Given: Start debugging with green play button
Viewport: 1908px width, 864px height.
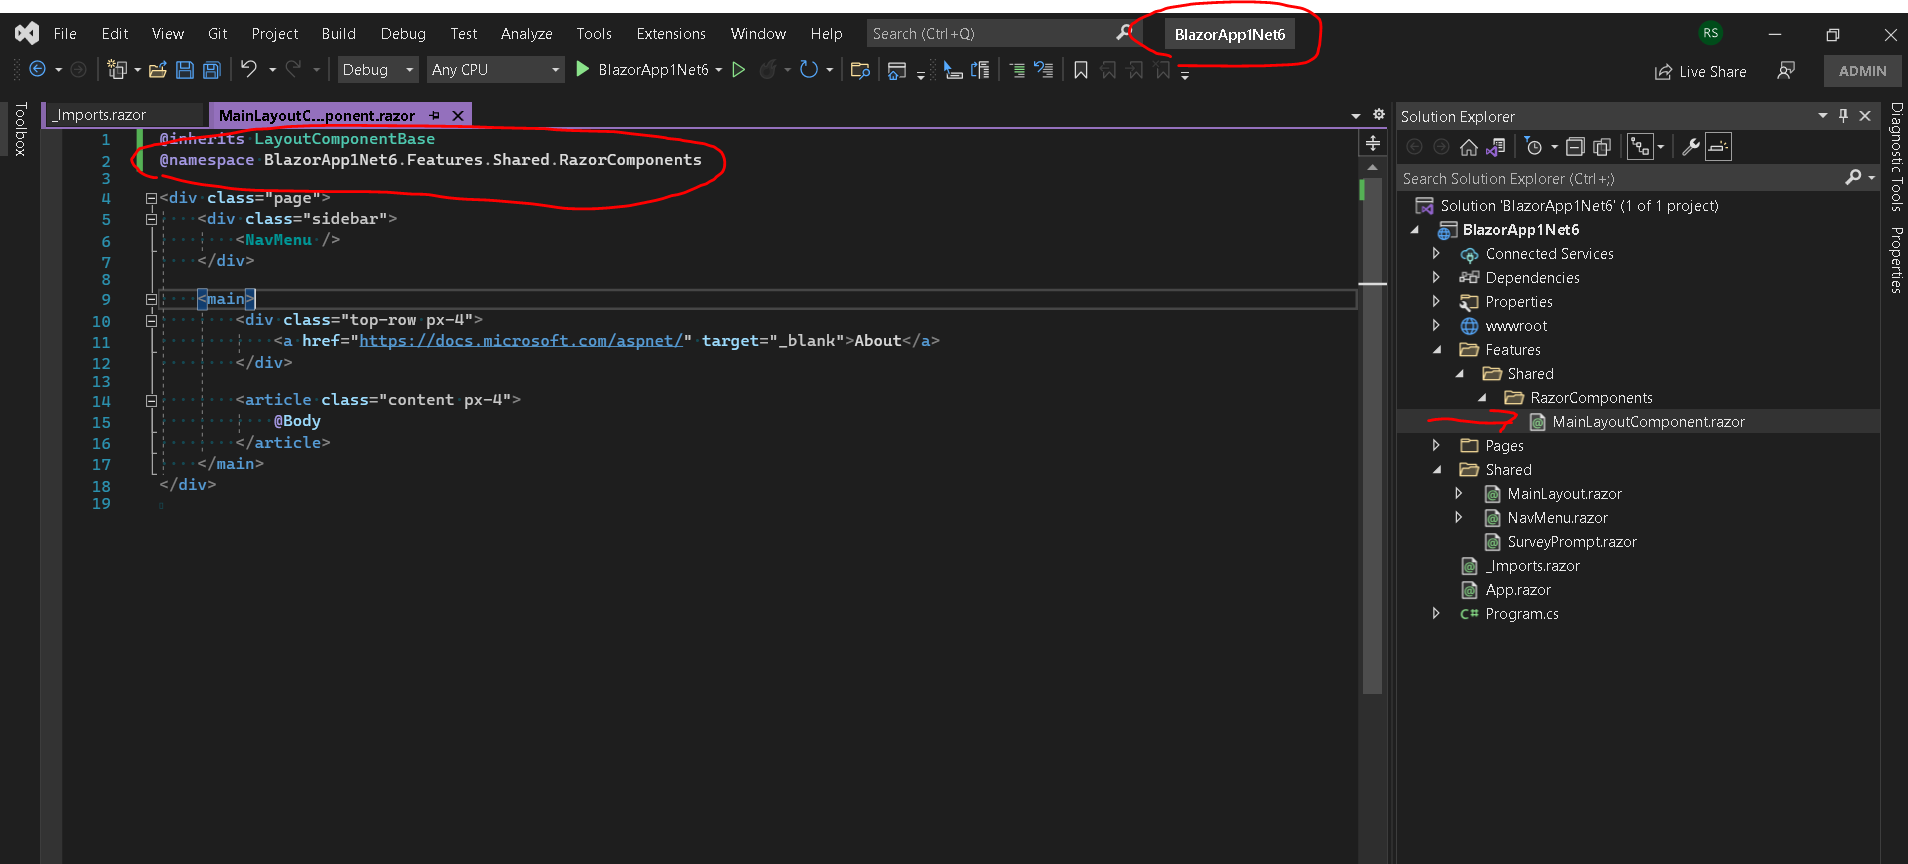Looking at the screenshot, I should [582, 69].
